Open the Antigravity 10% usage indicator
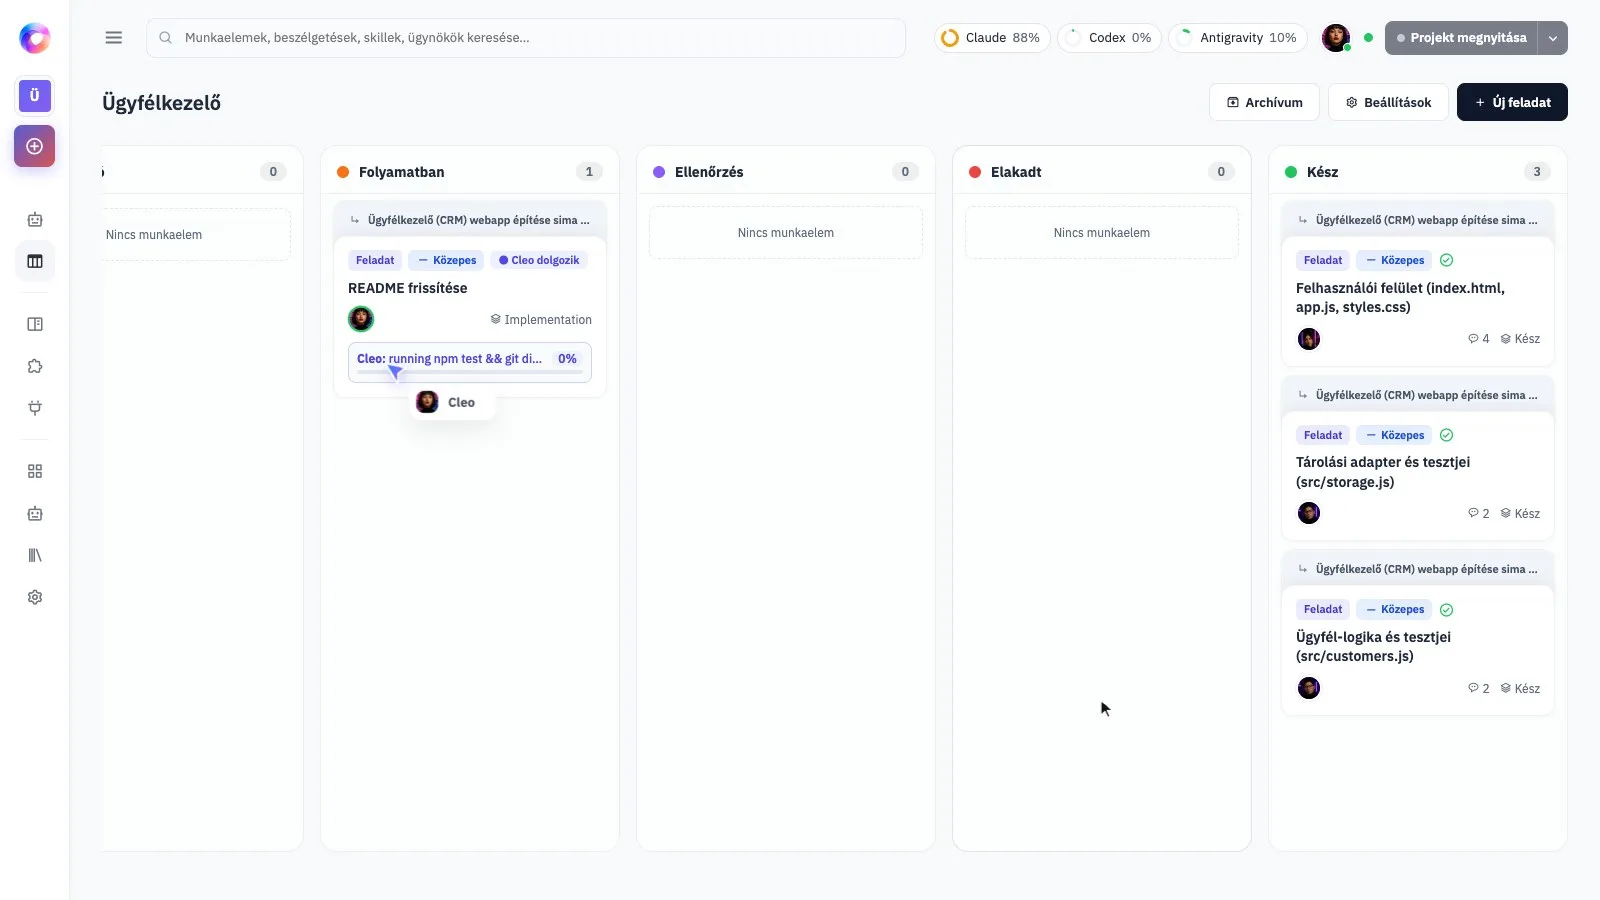The height and width of the screenshot is (900, 1600). [x=1238, y=38]
